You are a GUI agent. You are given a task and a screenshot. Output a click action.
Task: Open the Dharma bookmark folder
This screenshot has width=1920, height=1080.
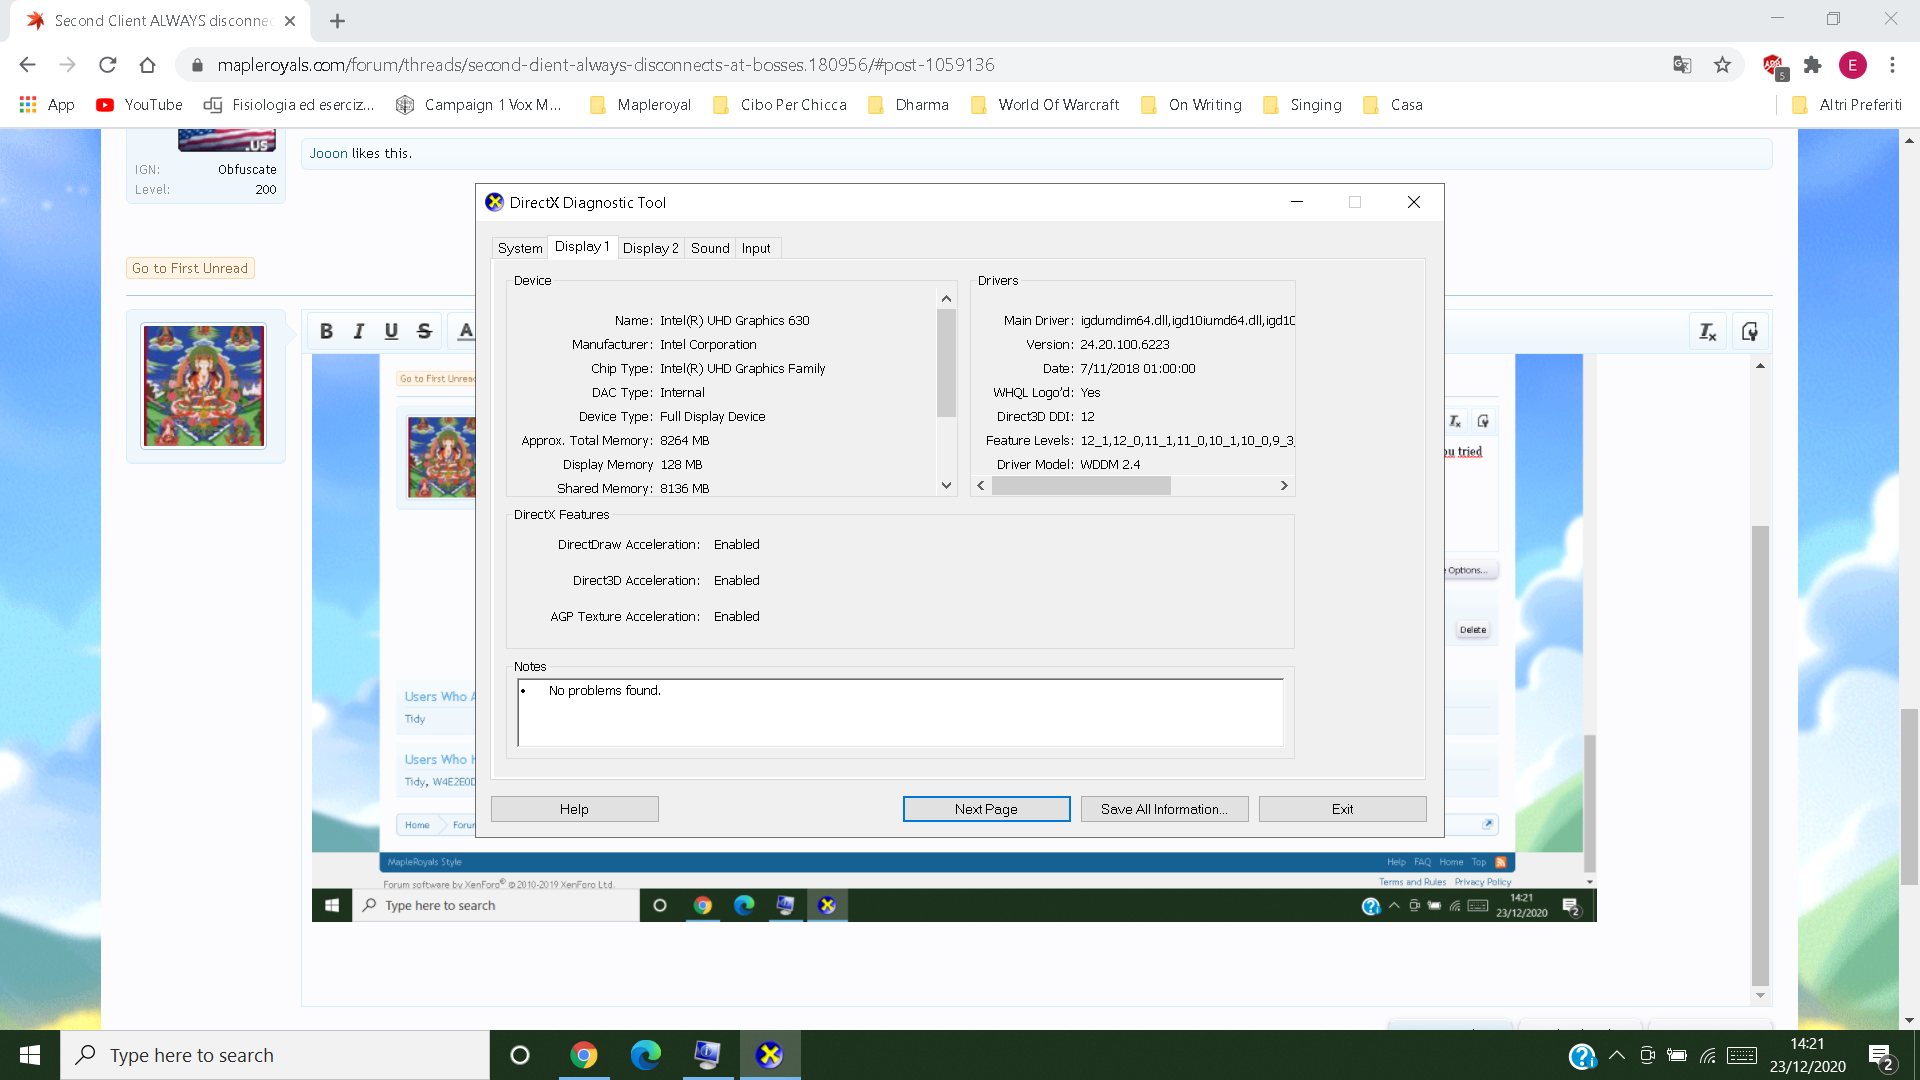pyautogui.click(x=909, y=105)
